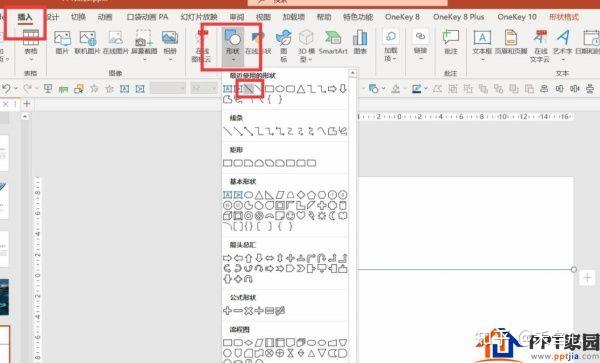Open the 形状 (Shapes) dropdown button
The height and width of the screenshot is (363, 600).
coord(233,46)
